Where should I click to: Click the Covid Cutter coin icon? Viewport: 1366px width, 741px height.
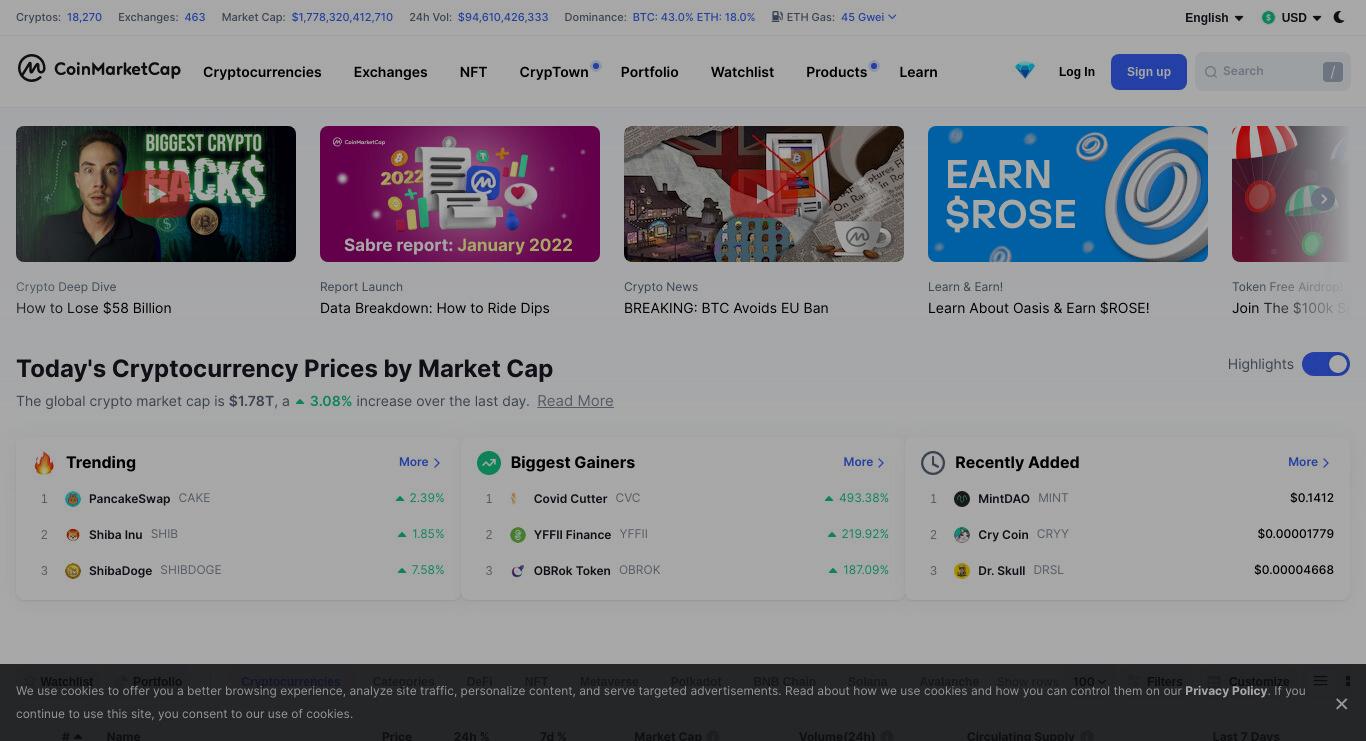point(517,499)
